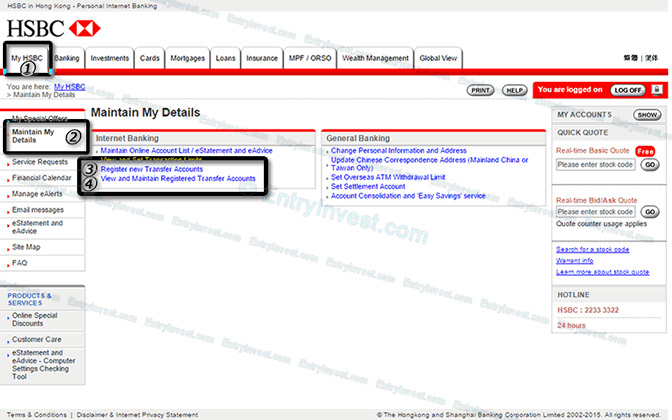The image size is (672, 420).
Task: Switch to the Banking tab
Action: [67, 58]
